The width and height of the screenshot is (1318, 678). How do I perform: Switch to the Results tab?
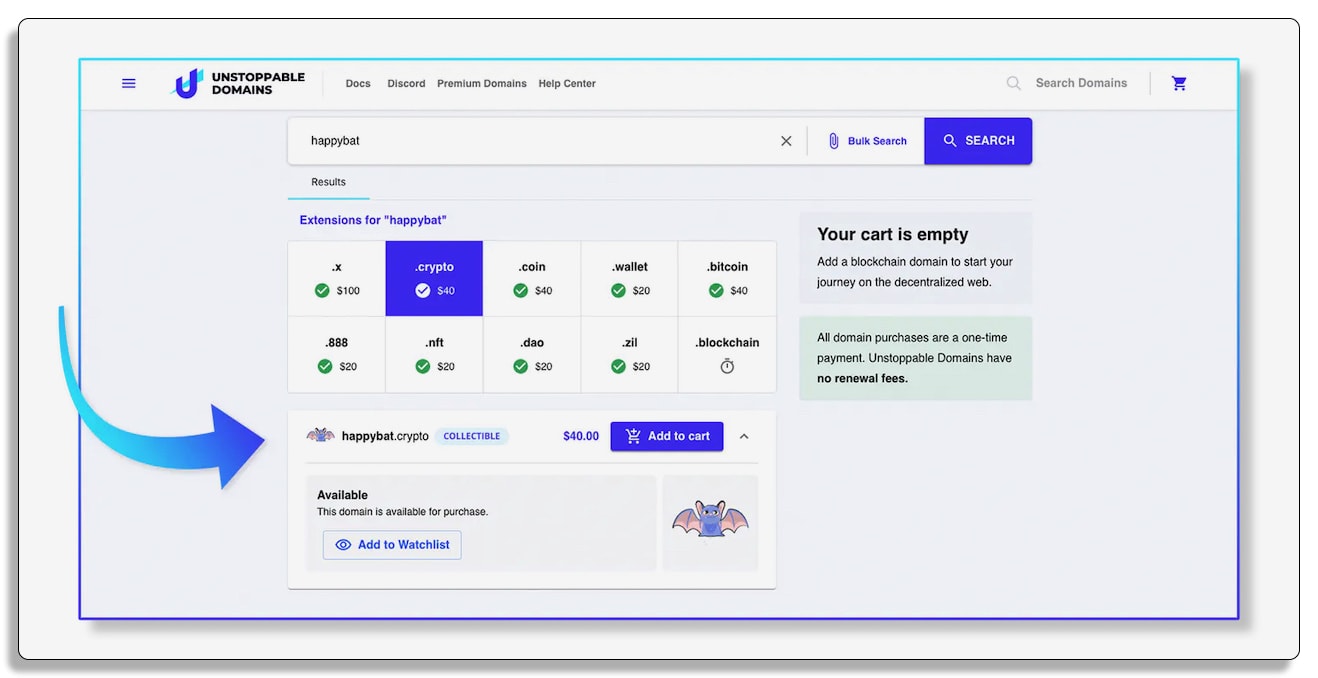click(x=328, y=182)
